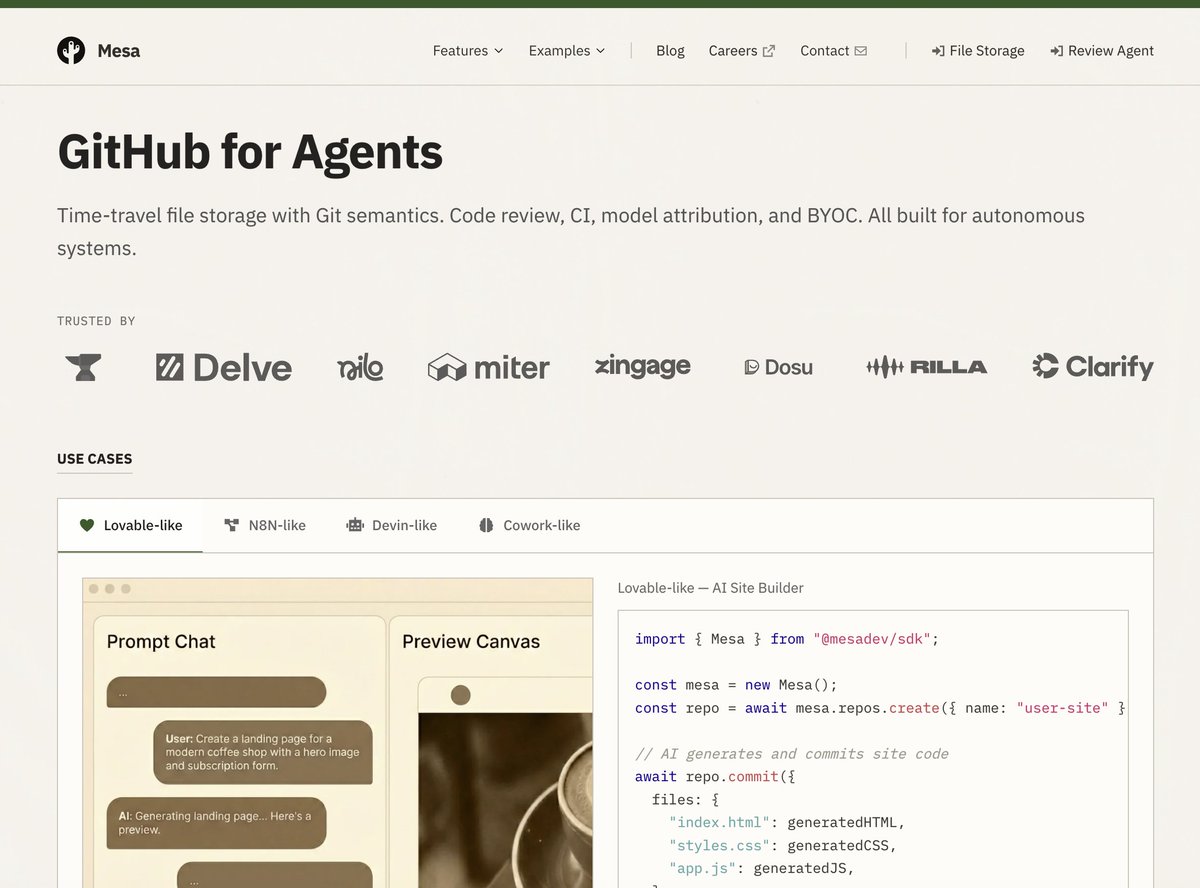Screen dimensions: 1200x888
Task: Expand the Examples dropdown menu
Action: [567, 51]
